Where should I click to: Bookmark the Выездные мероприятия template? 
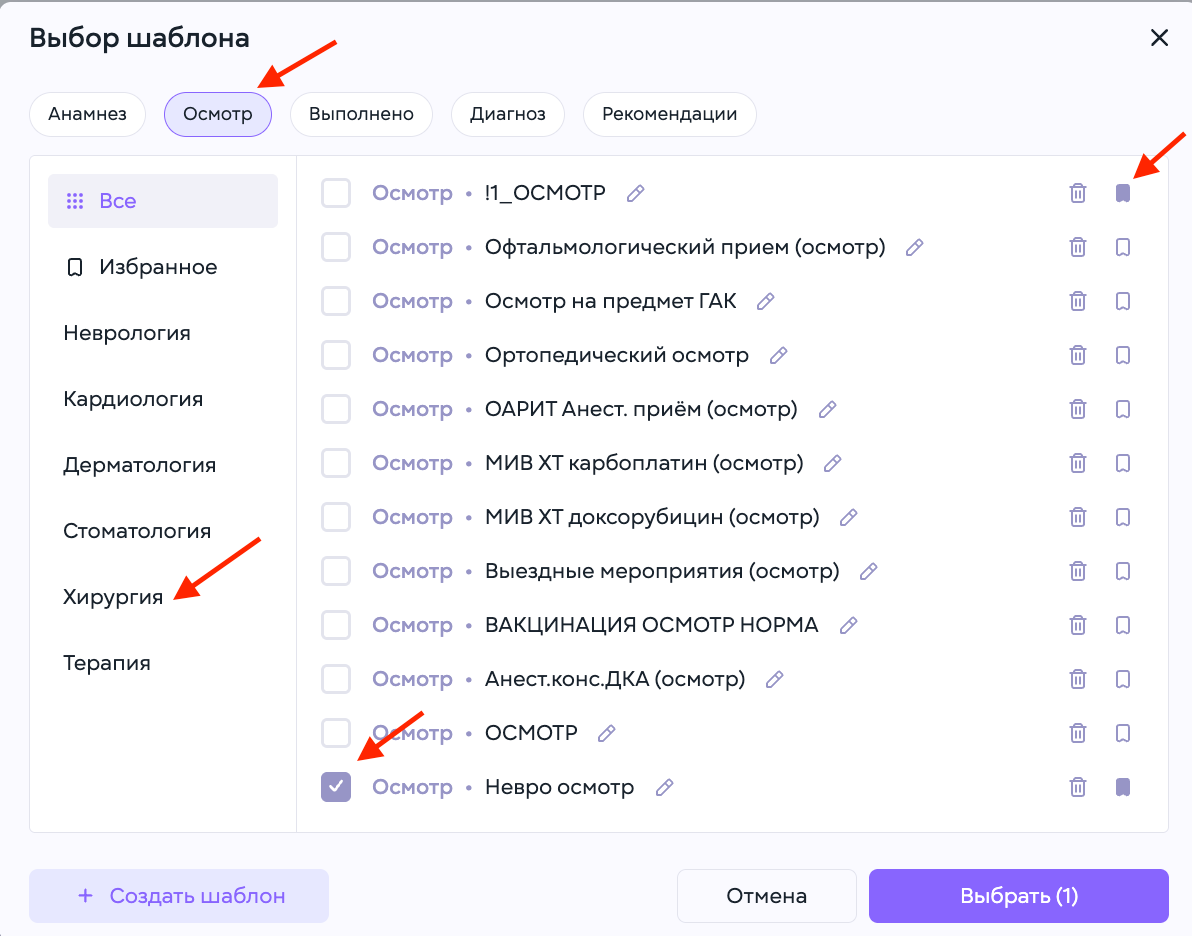click(1123, 571)
